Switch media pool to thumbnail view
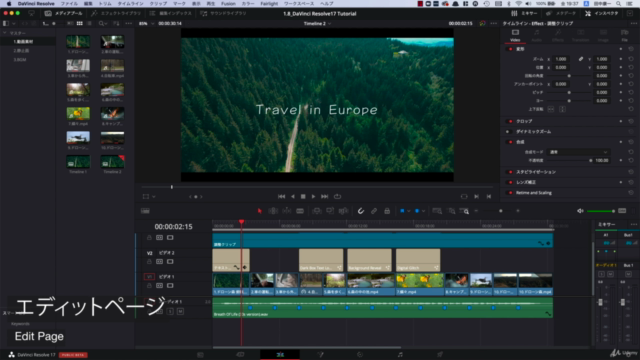The image size is (640, 360). coord(80,24)
